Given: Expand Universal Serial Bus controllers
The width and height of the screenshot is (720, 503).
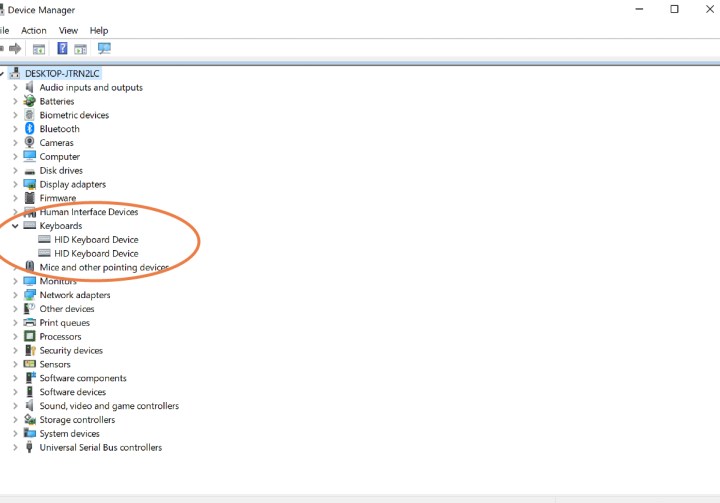Looking at the screenshot, I should click(x=15, y=448).
